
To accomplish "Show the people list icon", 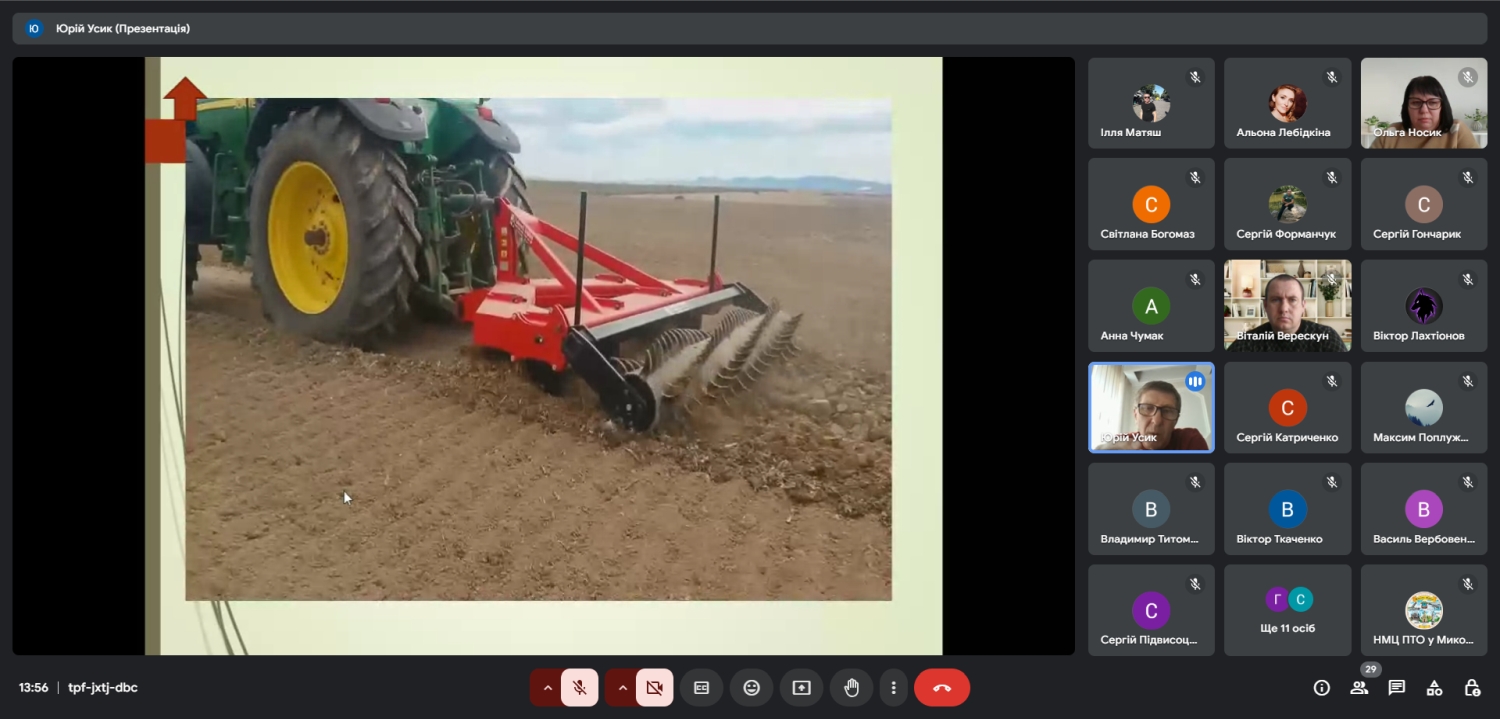I will coord(1359,688).
